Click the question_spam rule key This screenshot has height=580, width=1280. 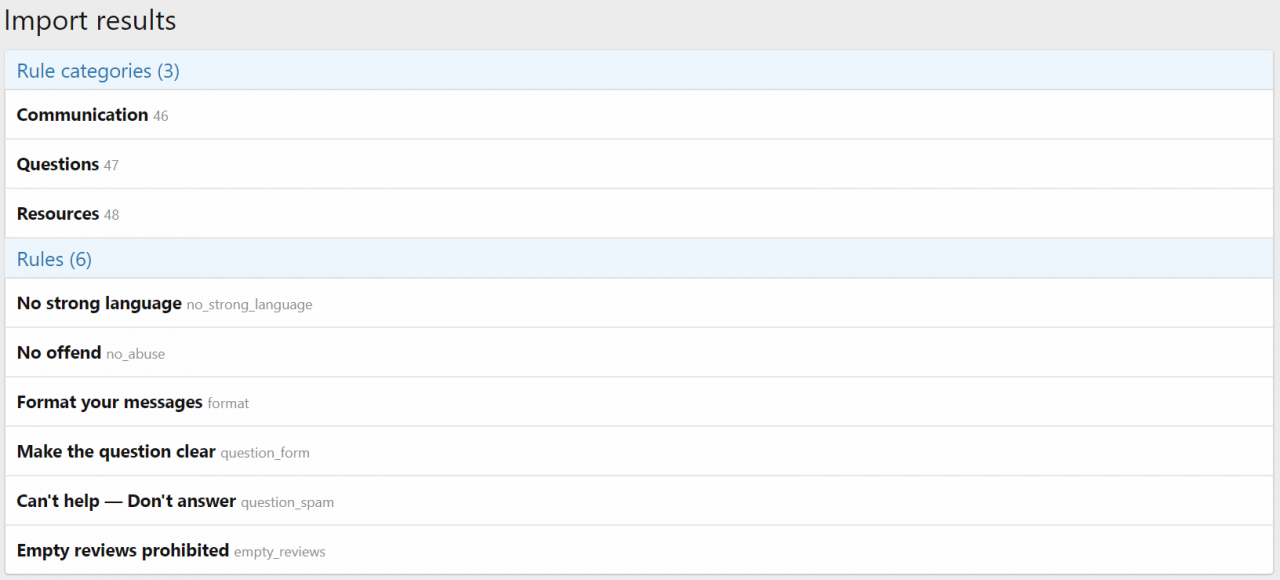pos(287,502)
